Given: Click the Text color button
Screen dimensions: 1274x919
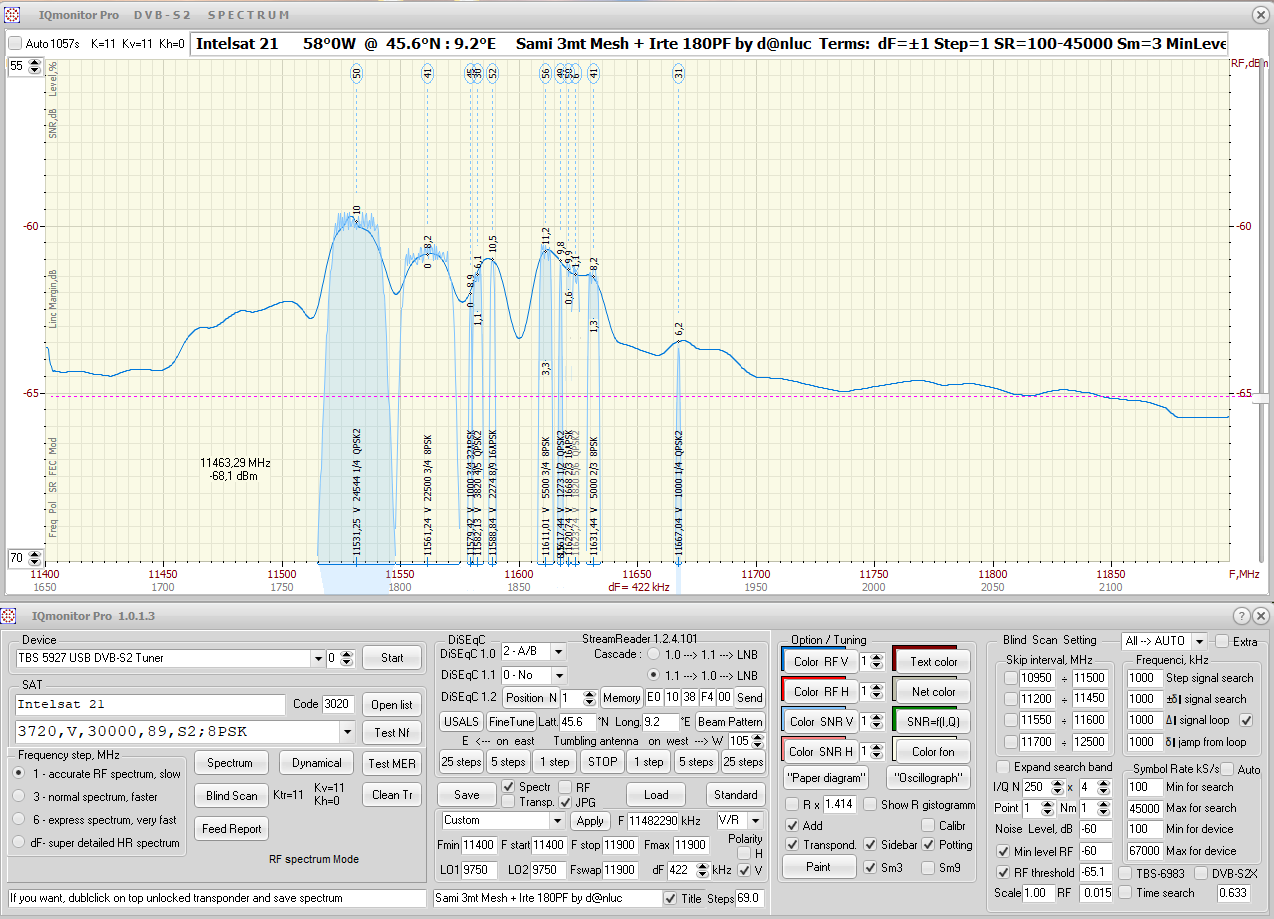Looking at the screenshot, I should [x=933, y=662].
